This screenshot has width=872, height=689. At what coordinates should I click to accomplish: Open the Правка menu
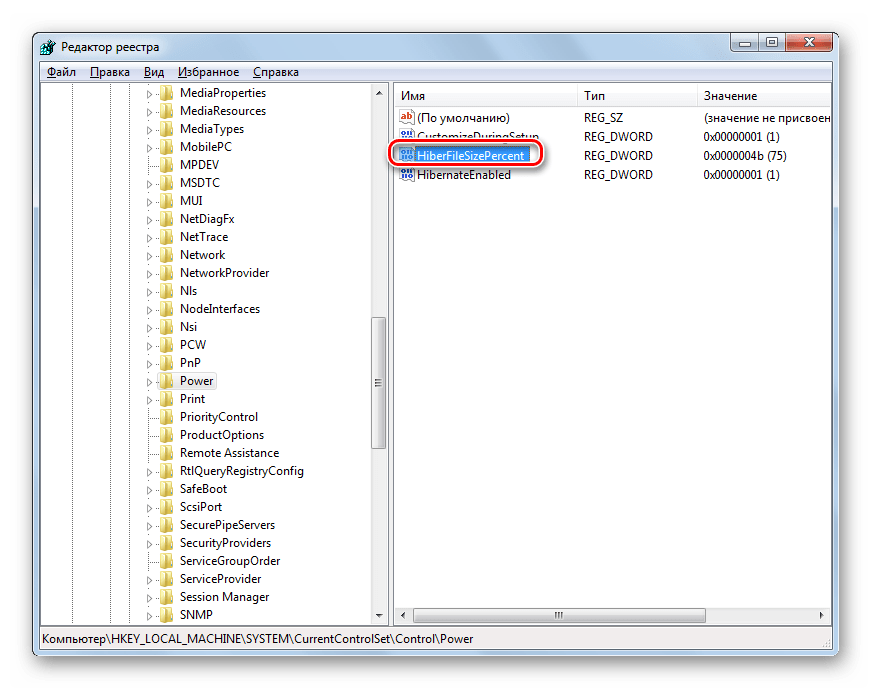(x=110, y=72)
